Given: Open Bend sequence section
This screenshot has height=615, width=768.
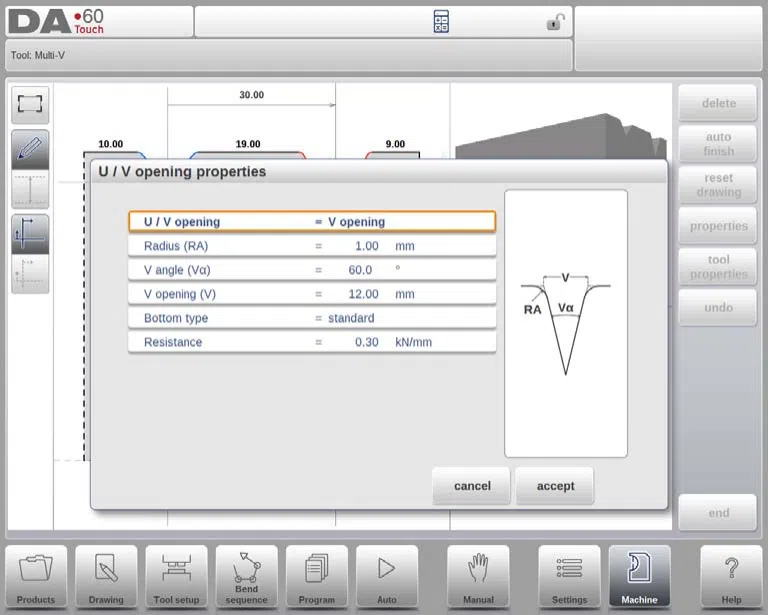Looking at the screenshot, I should pos(246,577).
